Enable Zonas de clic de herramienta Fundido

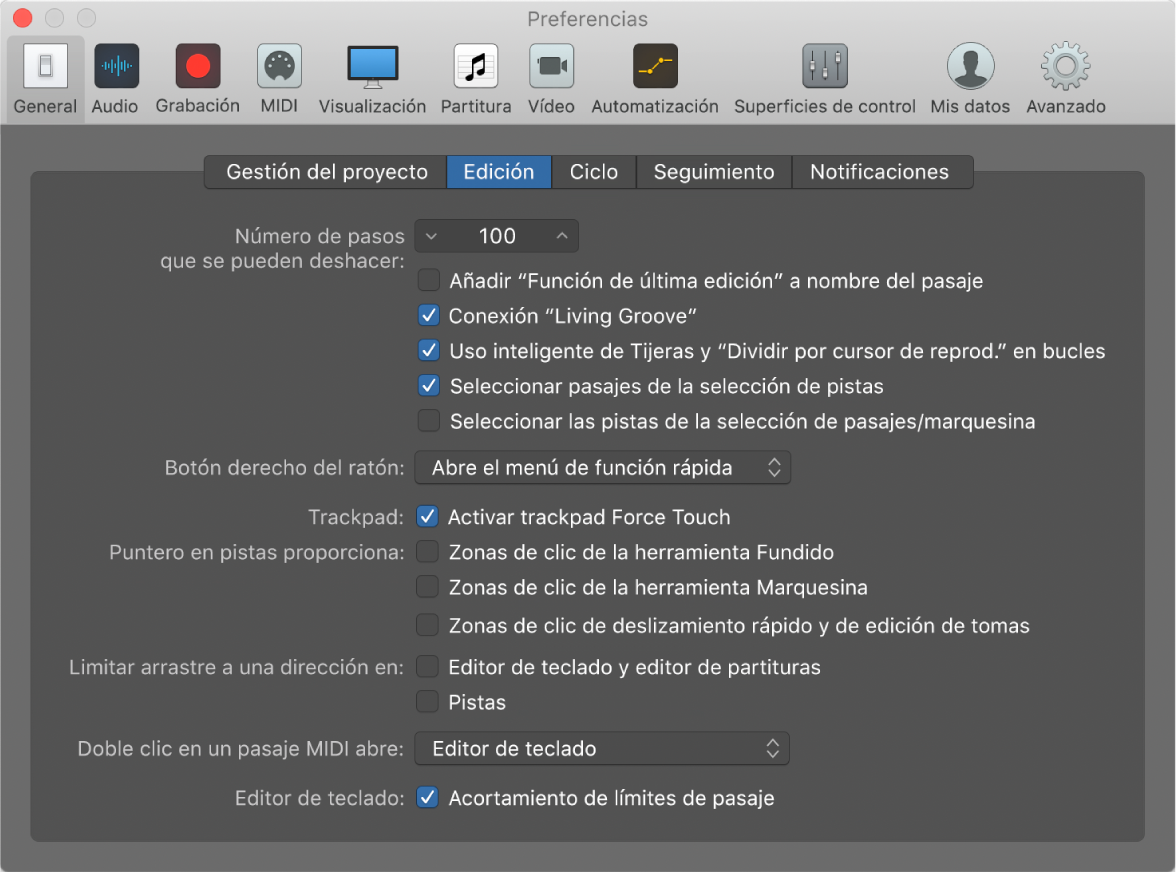(x=428, y=552)
